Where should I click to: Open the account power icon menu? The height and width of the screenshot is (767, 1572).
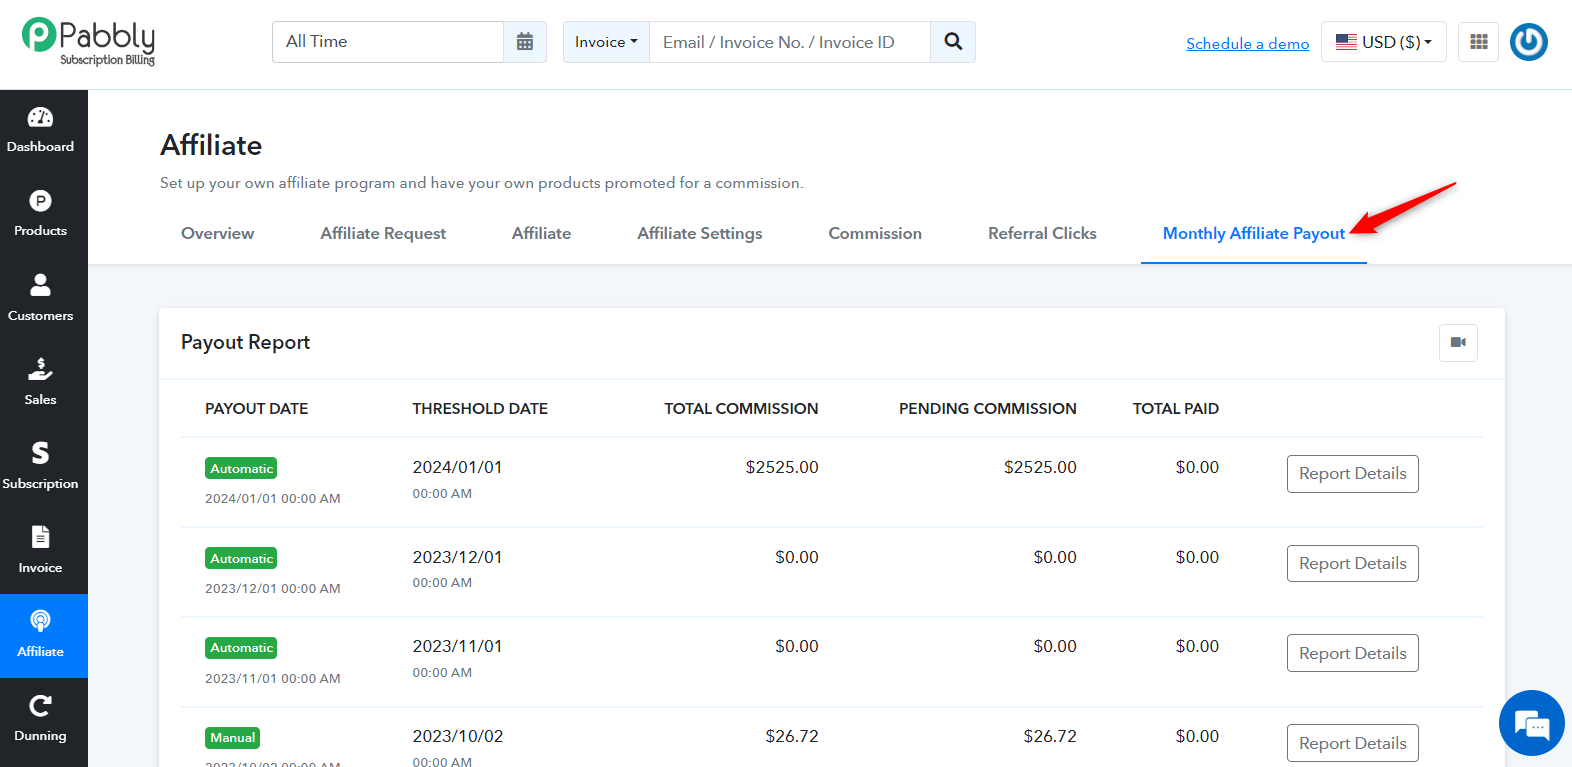1528,42
